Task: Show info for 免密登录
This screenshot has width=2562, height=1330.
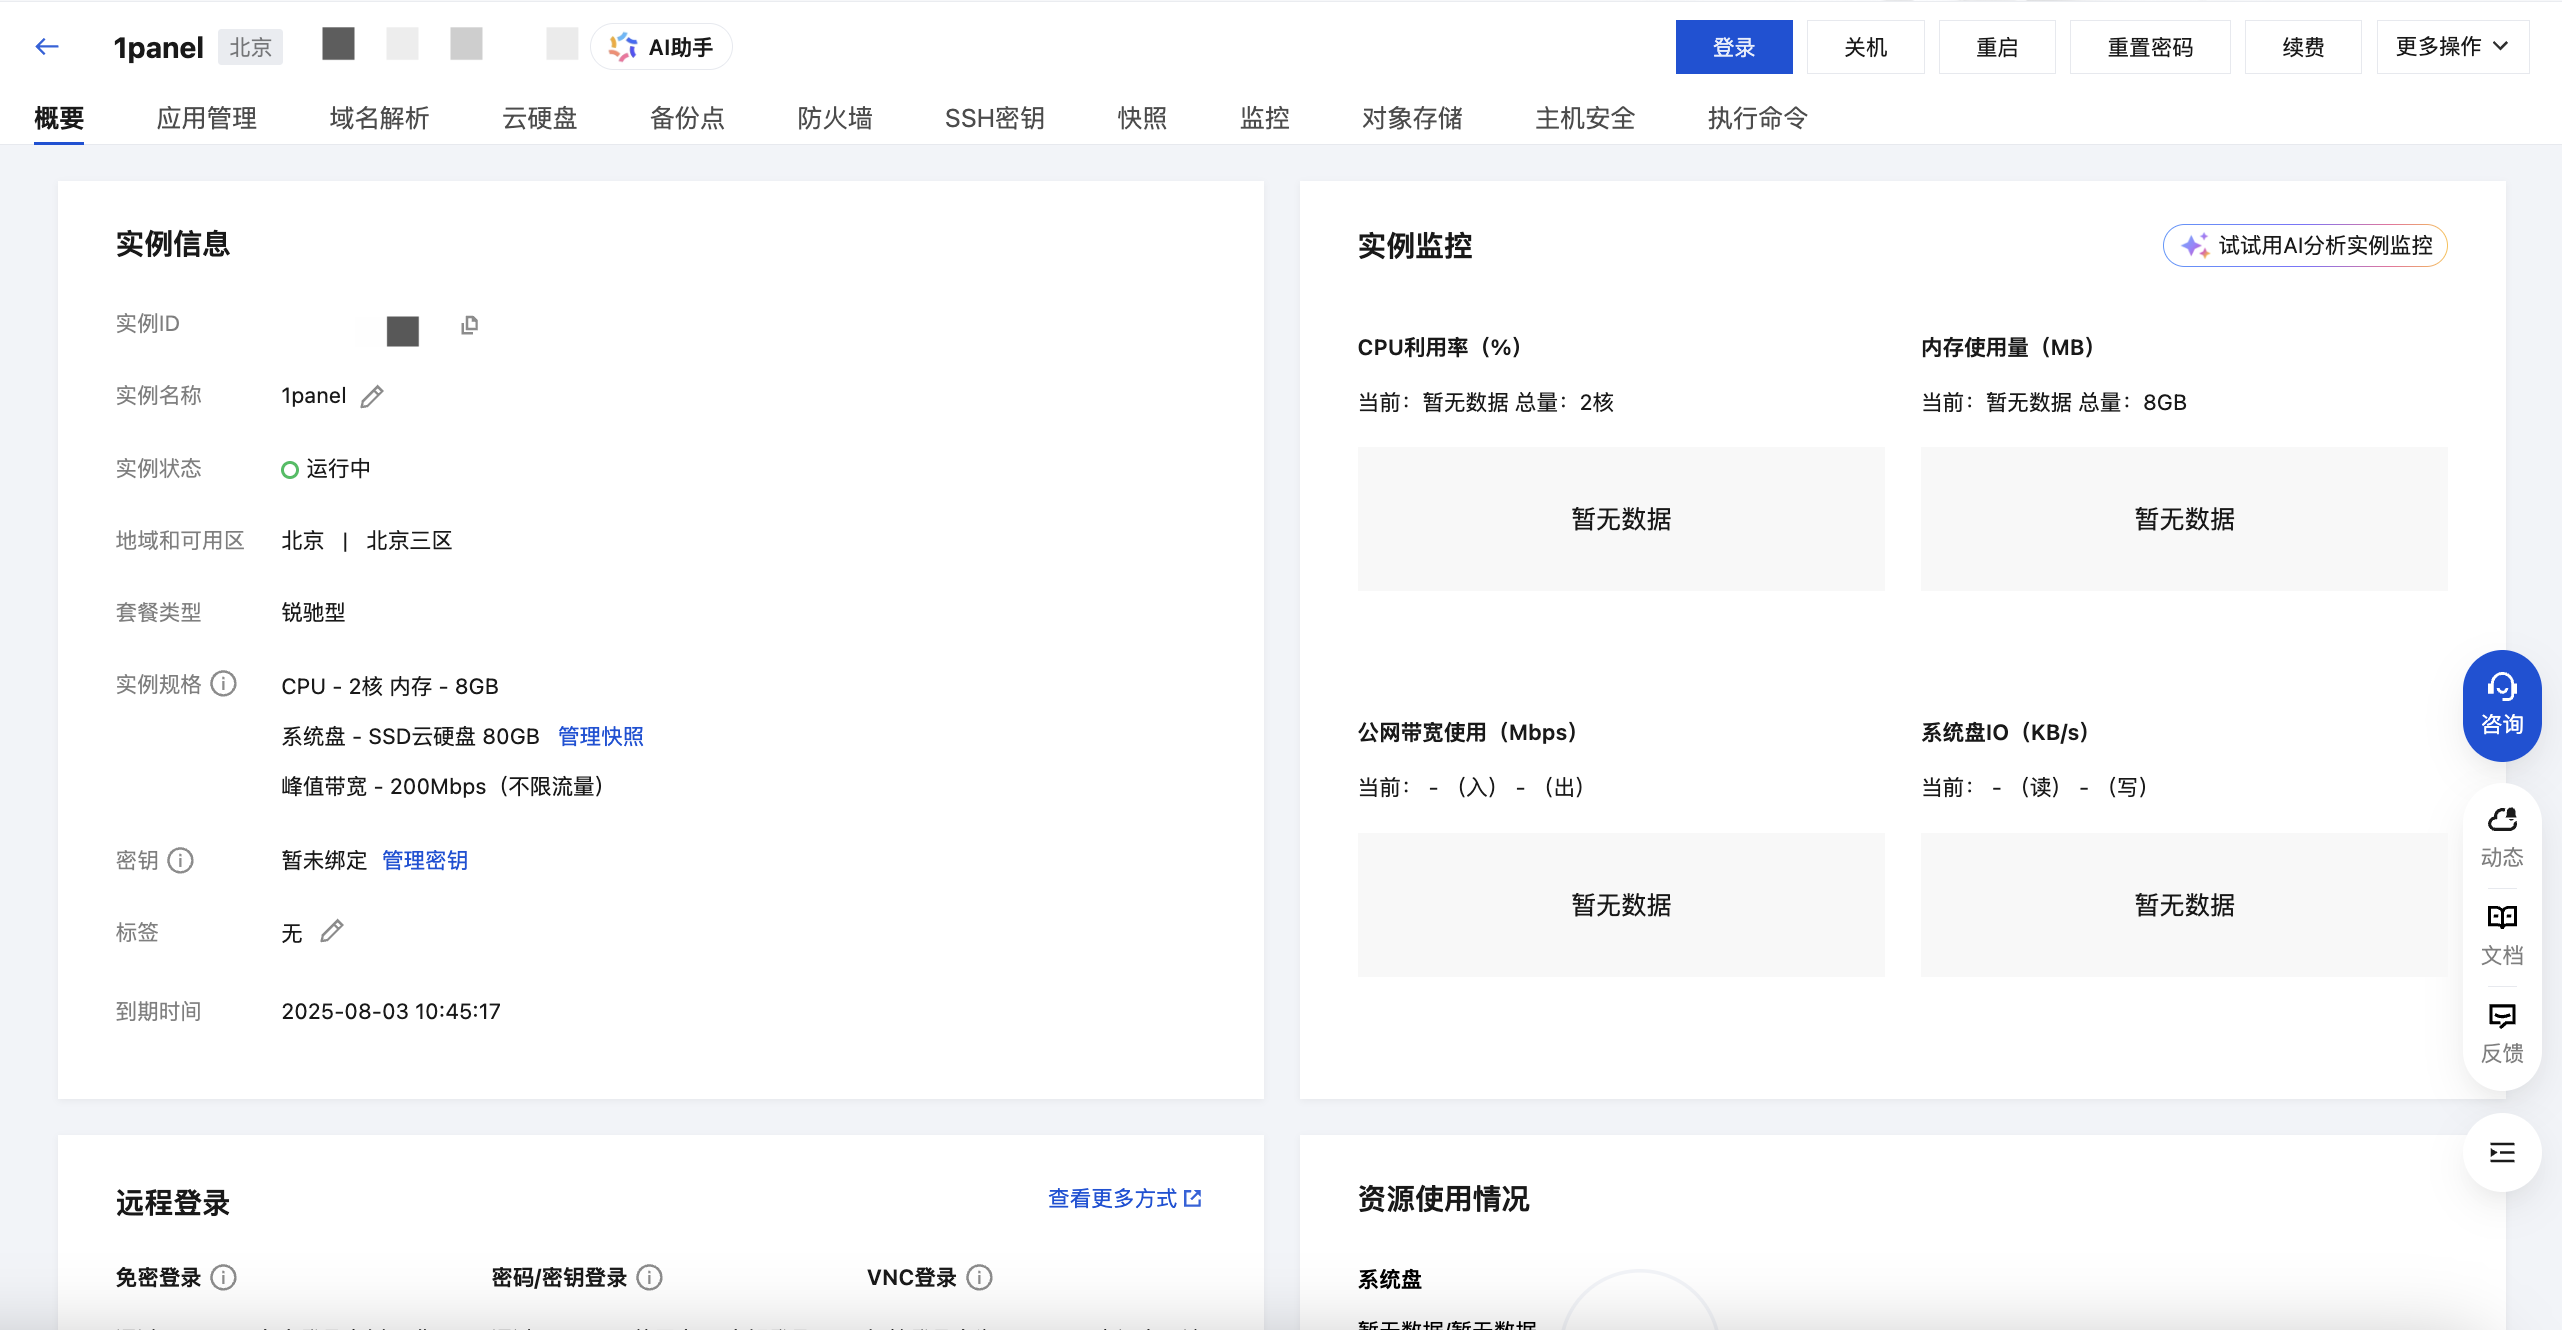Action: (x=224, y=1278)
